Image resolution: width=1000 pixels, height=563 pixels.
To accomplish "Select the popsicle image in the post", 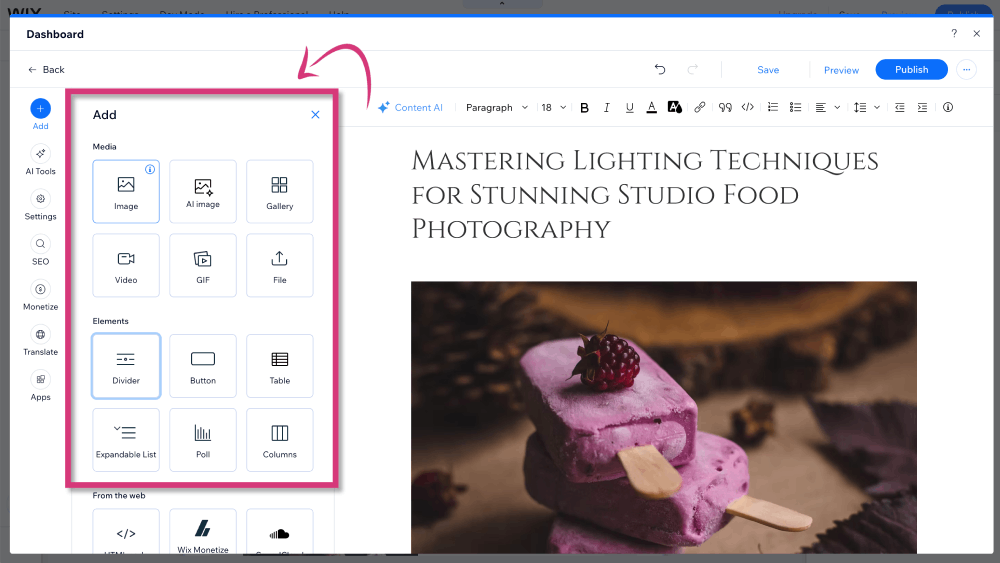I will click(x=664, y=418).
